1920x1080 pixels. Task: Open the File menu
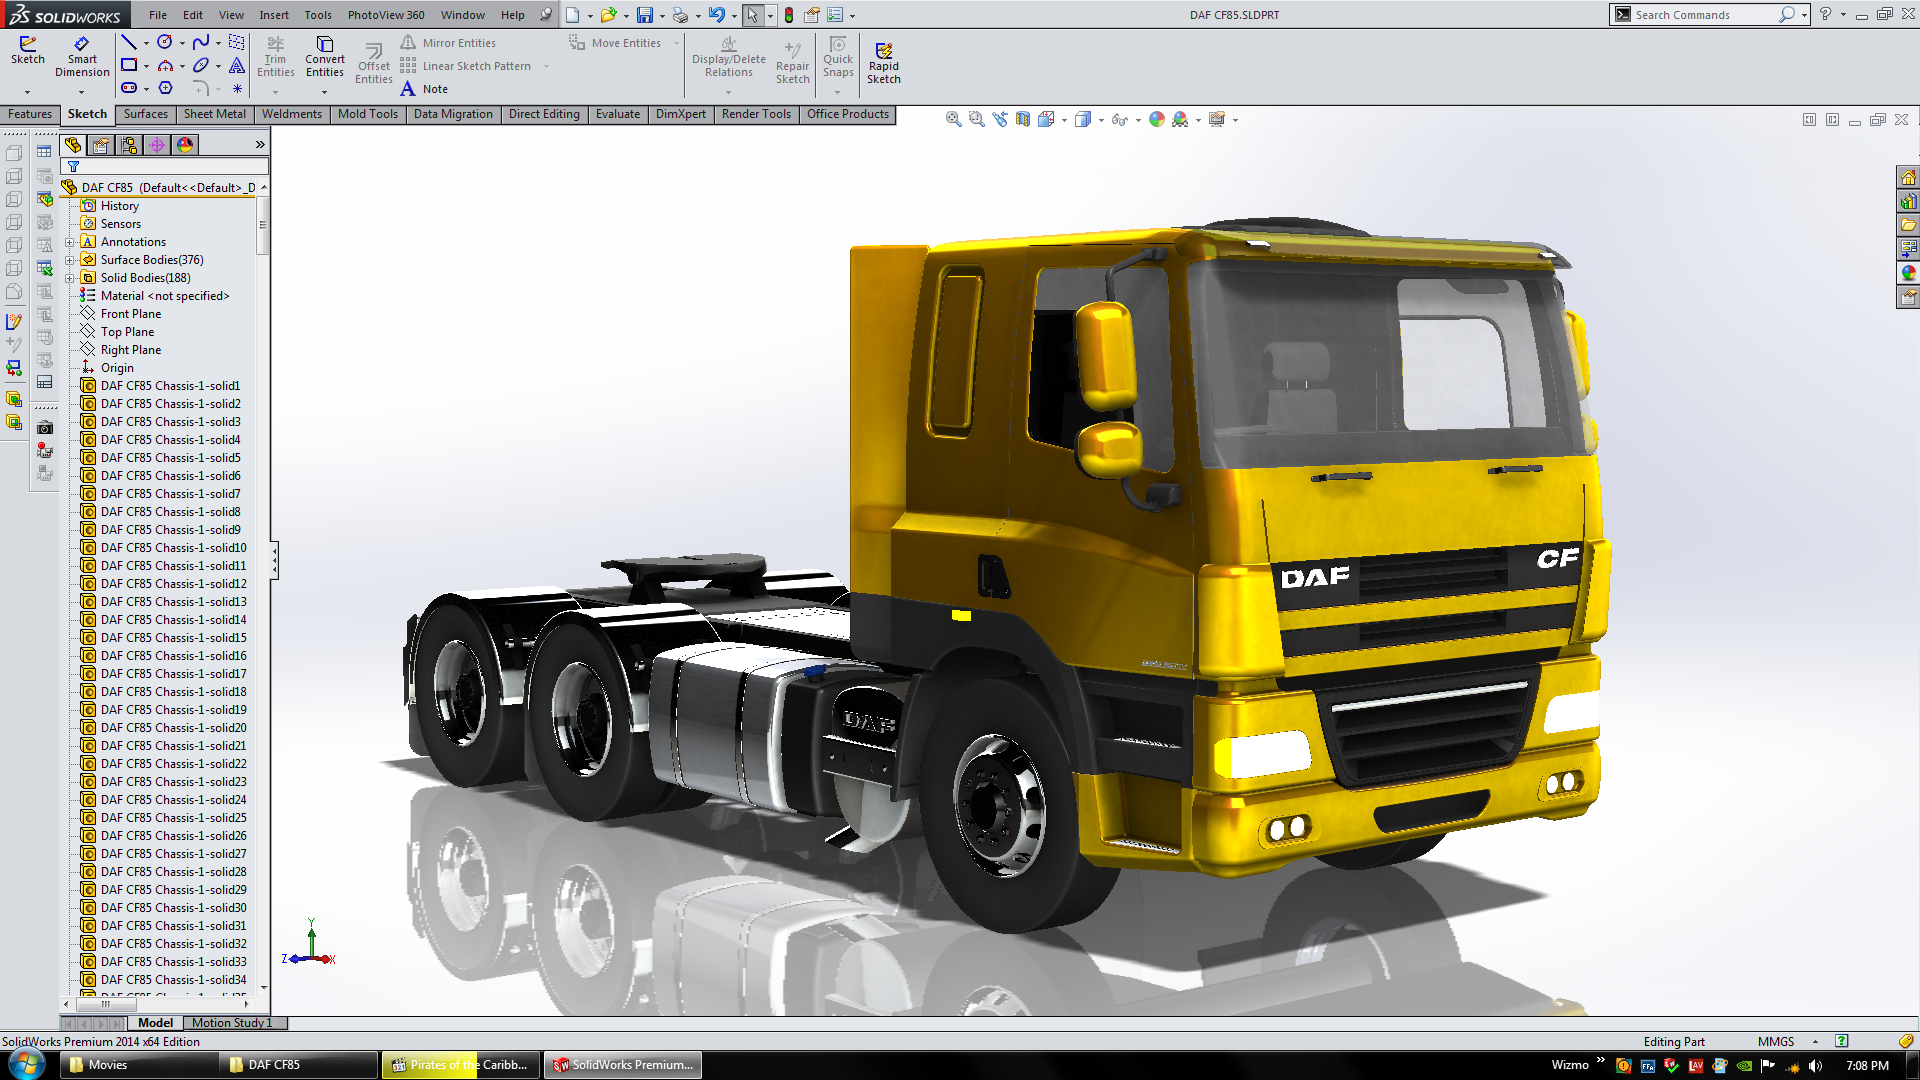tap(158, 15)
